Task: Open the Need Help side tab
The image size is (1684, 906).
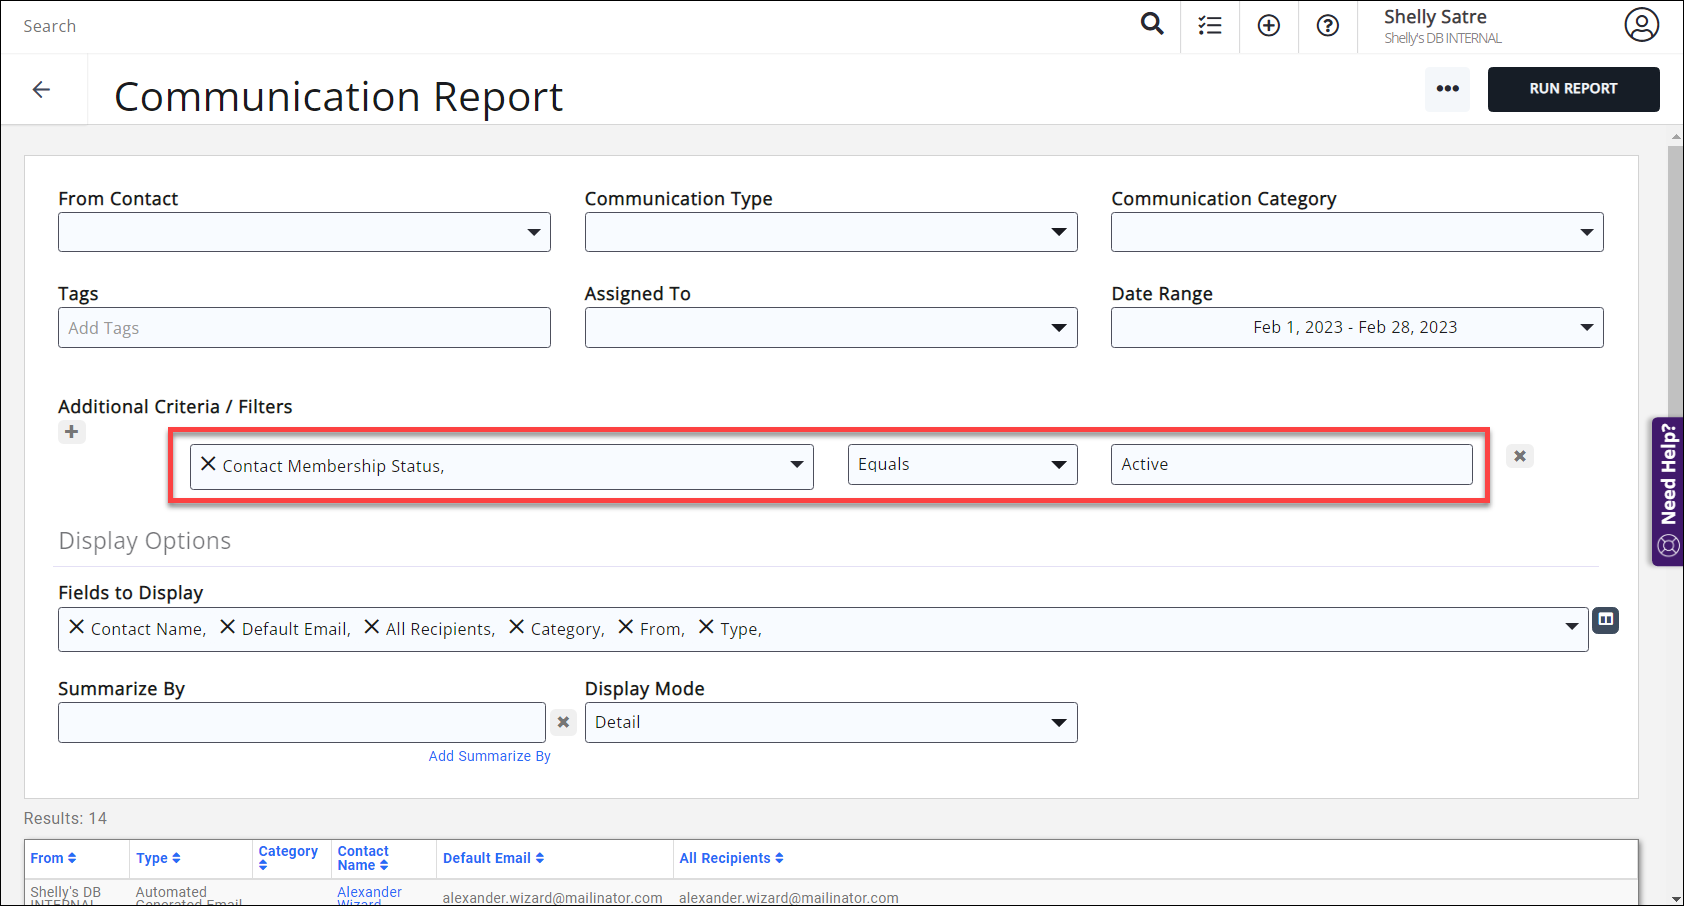Action: [1668, 490]
